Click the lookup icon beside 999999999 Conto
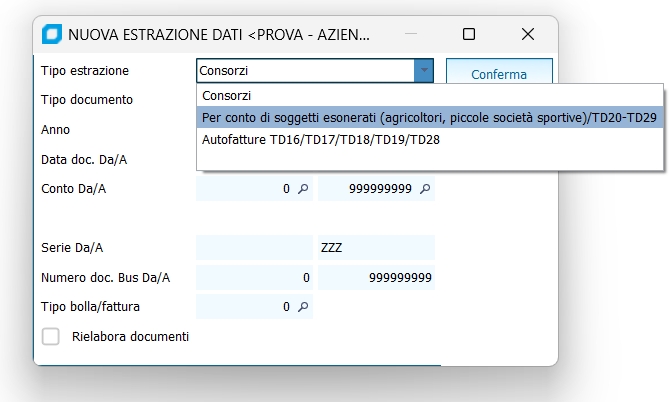The image size is (671, 402). [x=425, y=188]
